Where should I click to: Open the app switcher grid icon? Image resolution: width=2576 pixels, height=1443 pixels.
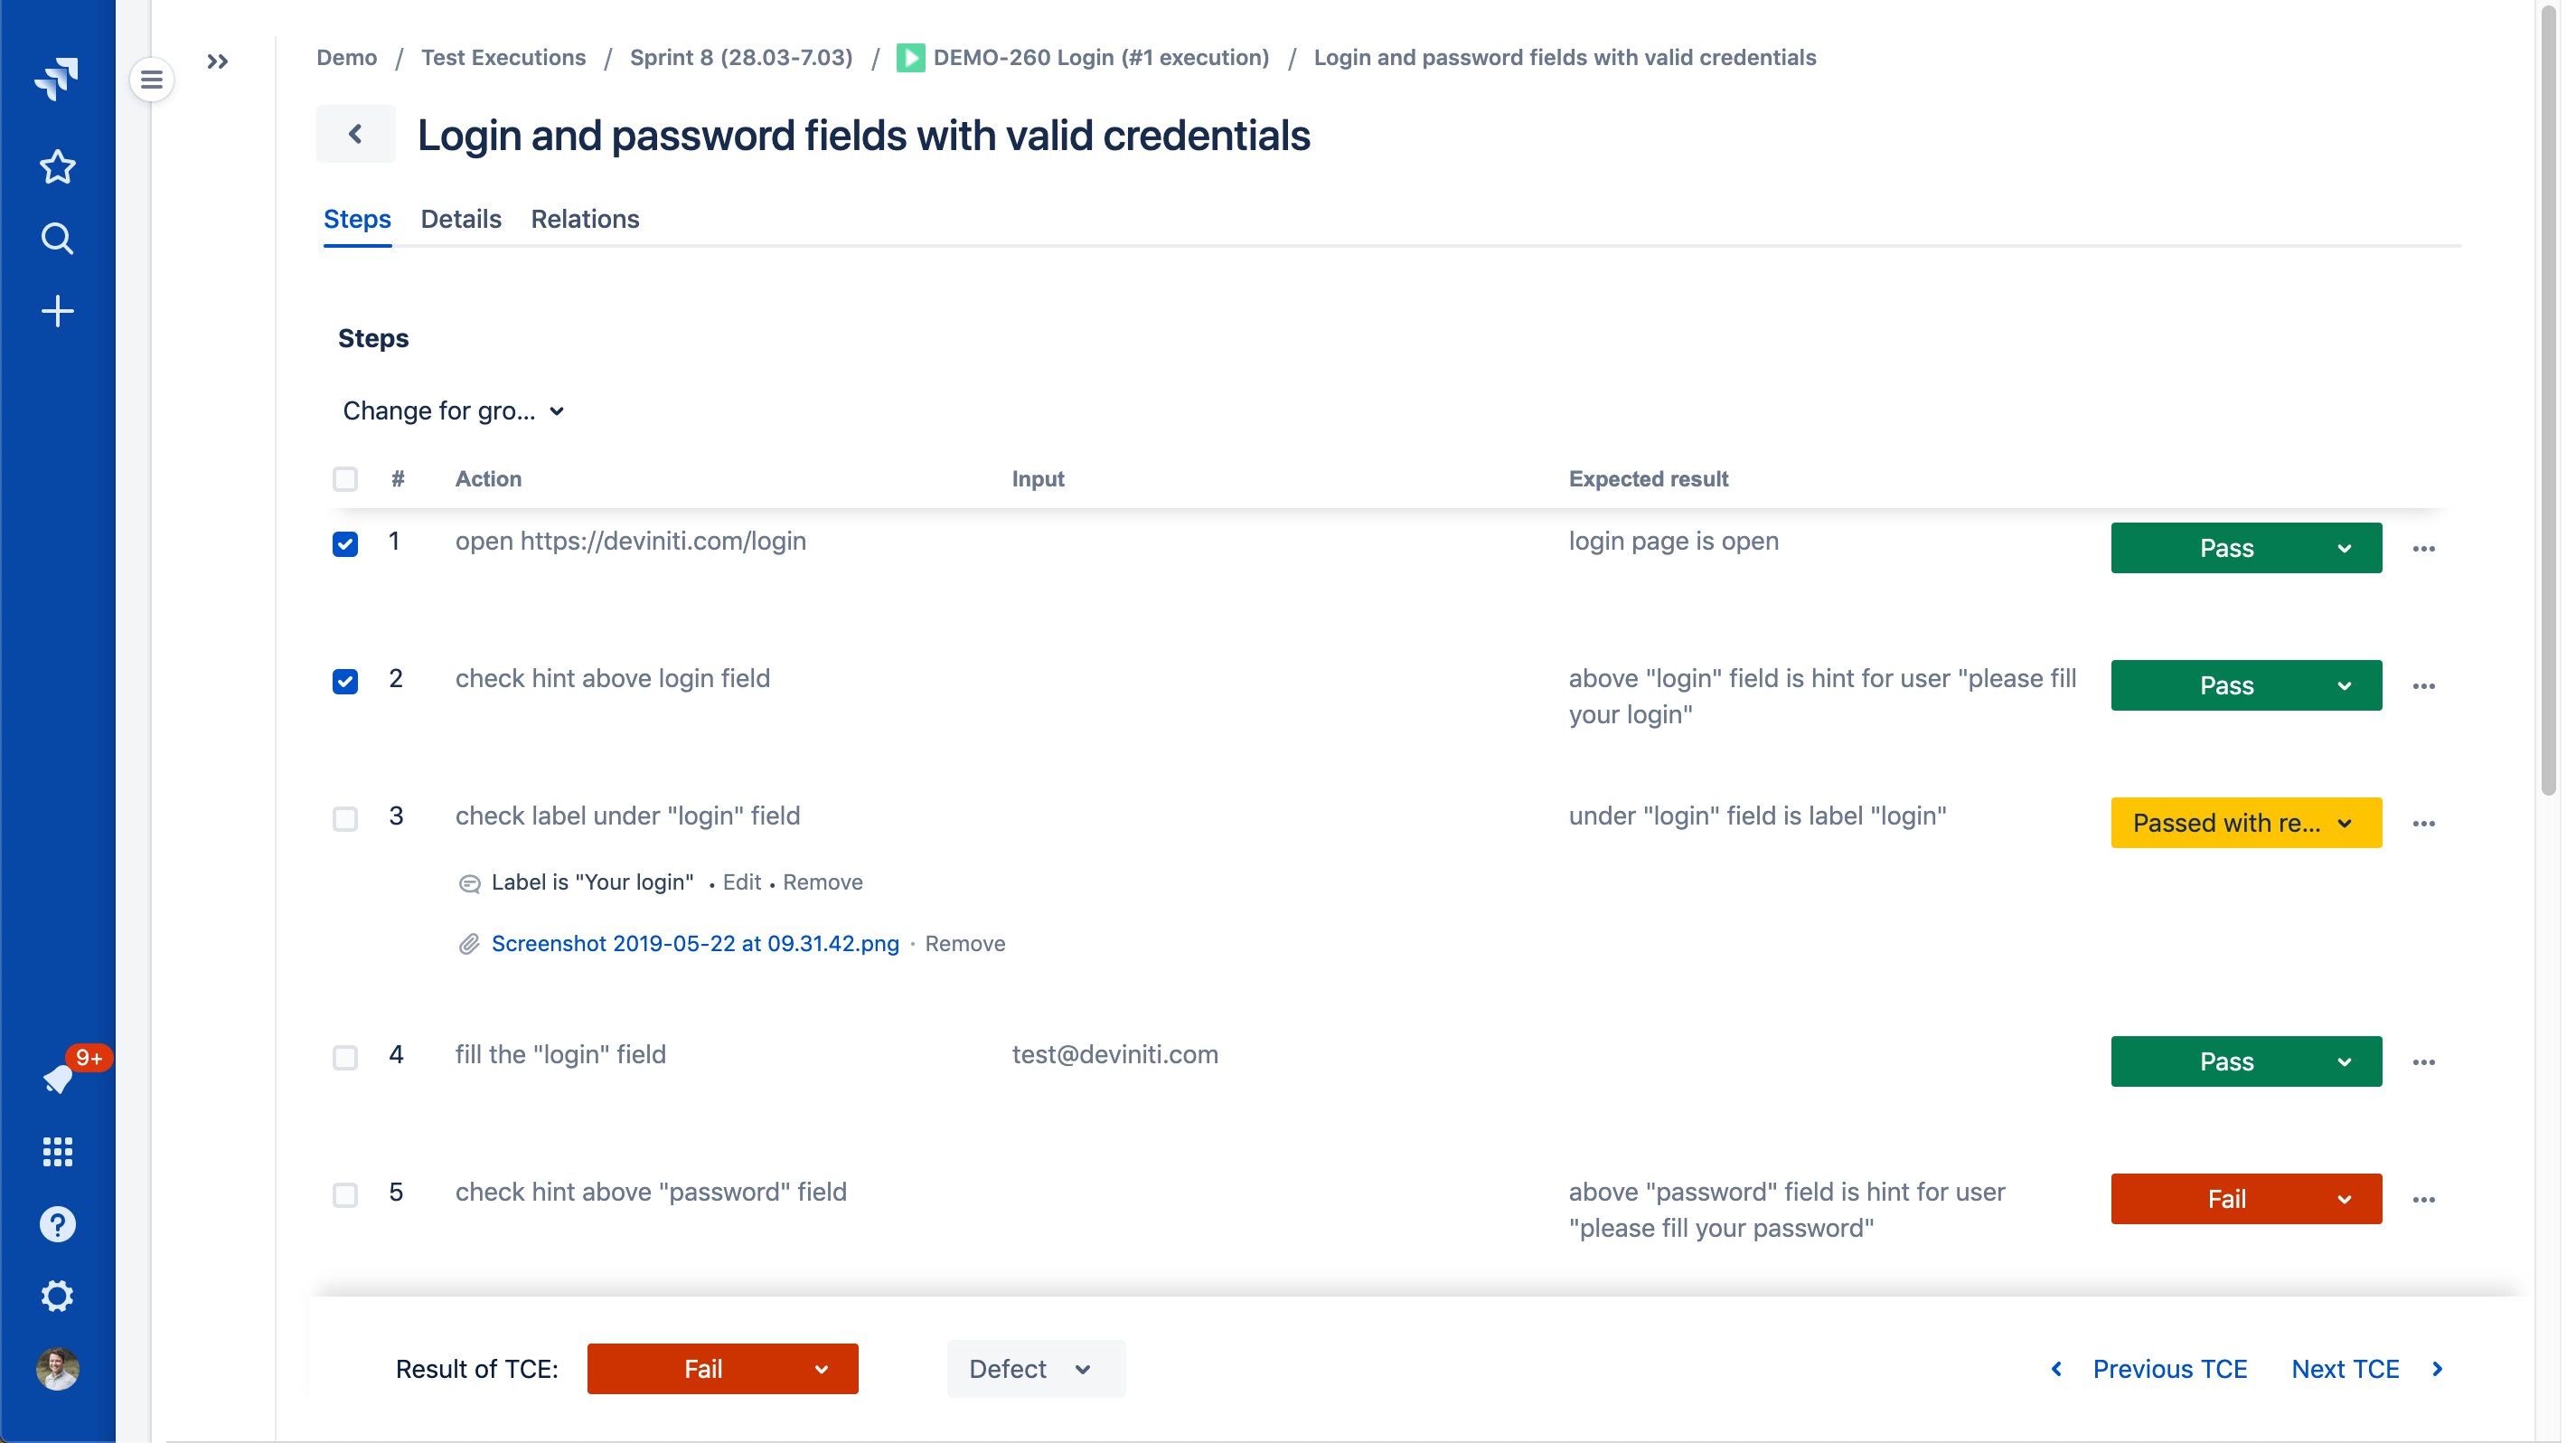pos(57,1152)
